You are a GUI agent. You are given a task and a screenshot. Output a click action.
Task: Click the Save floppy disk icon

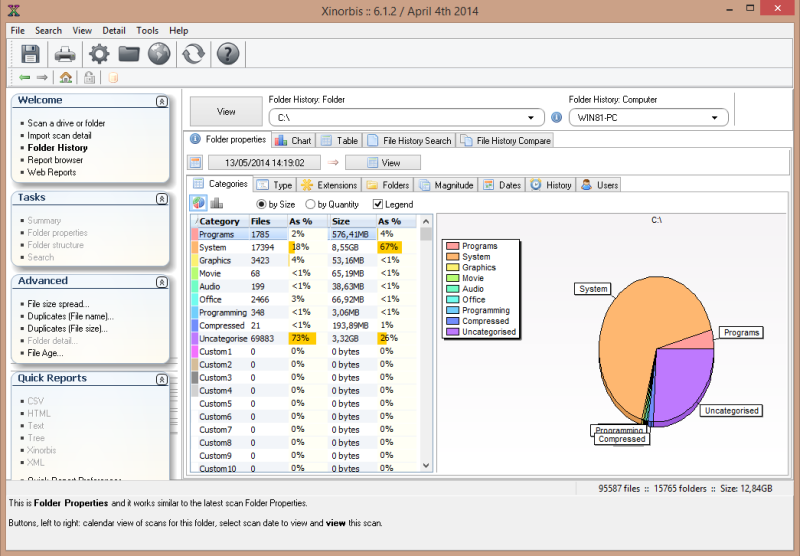tap(30, 54)
